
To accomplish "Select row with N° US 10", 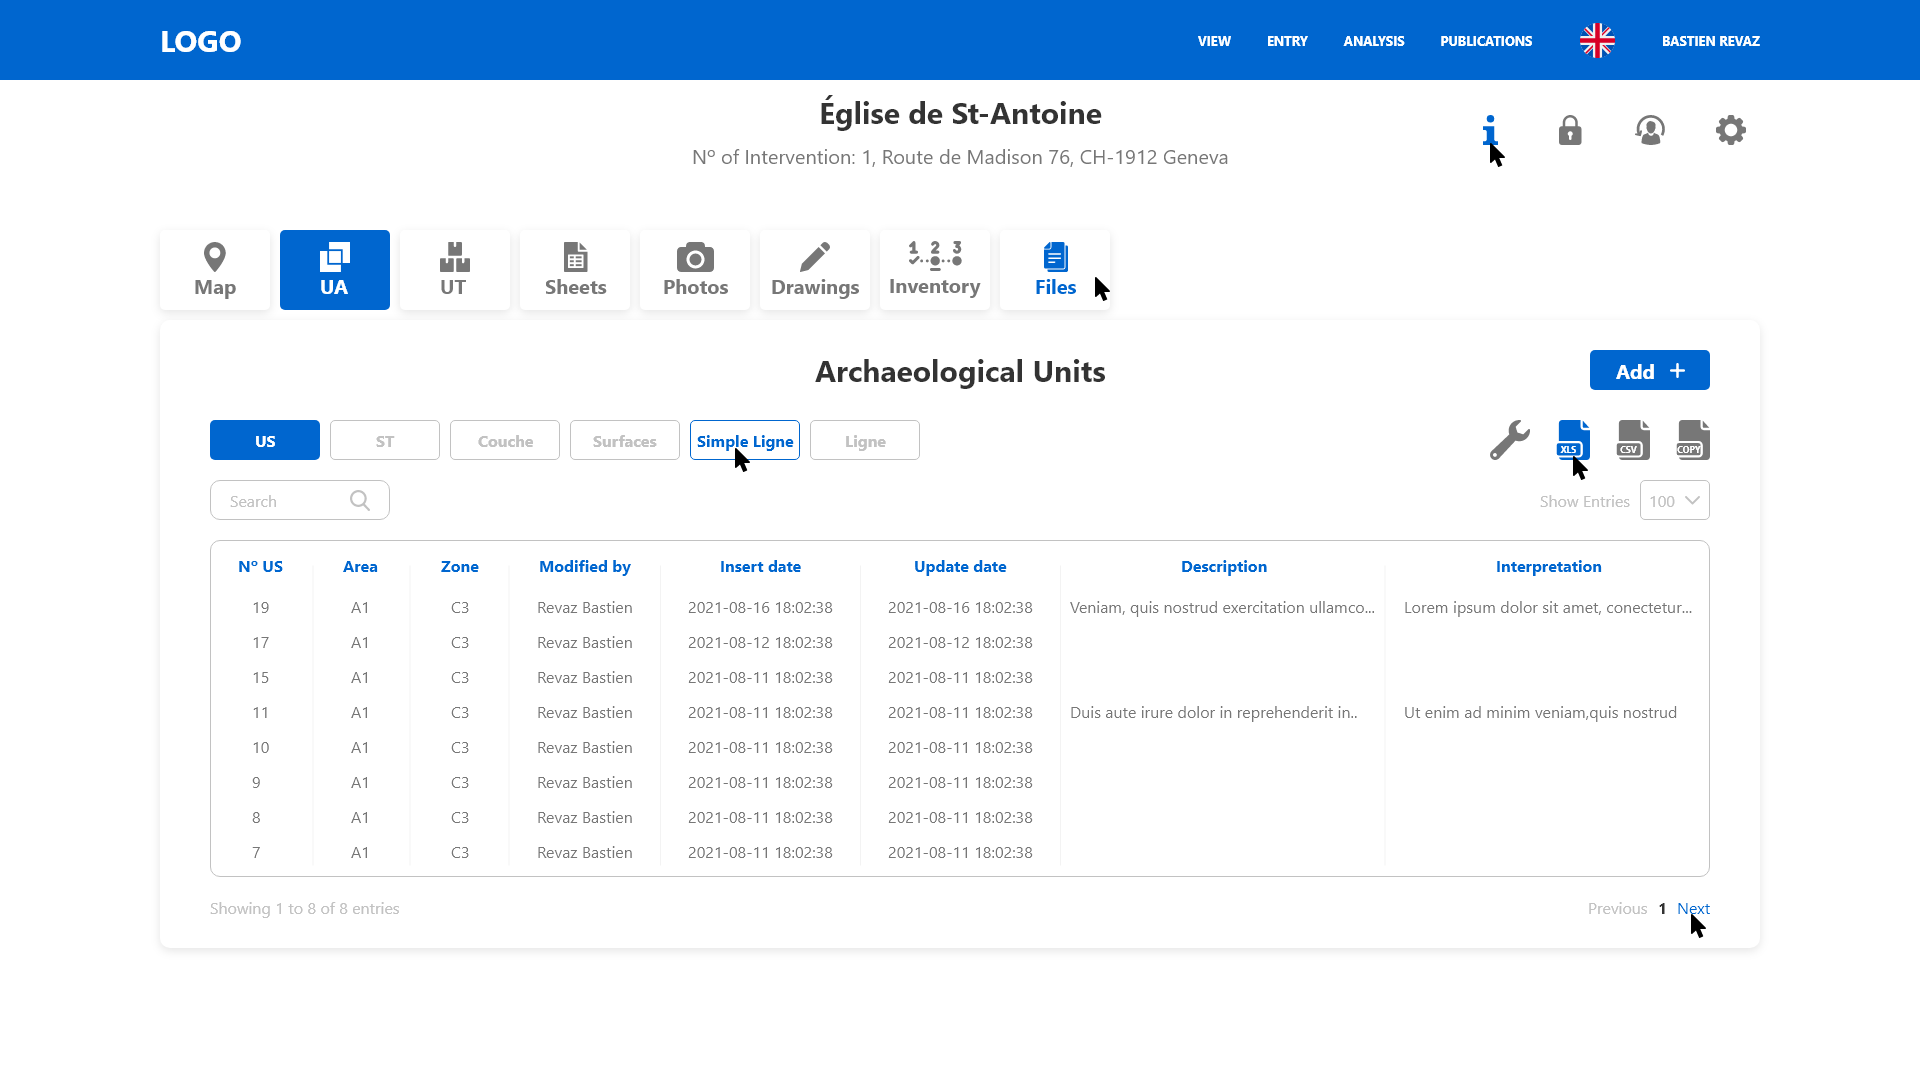I will [x=960, y=747].
